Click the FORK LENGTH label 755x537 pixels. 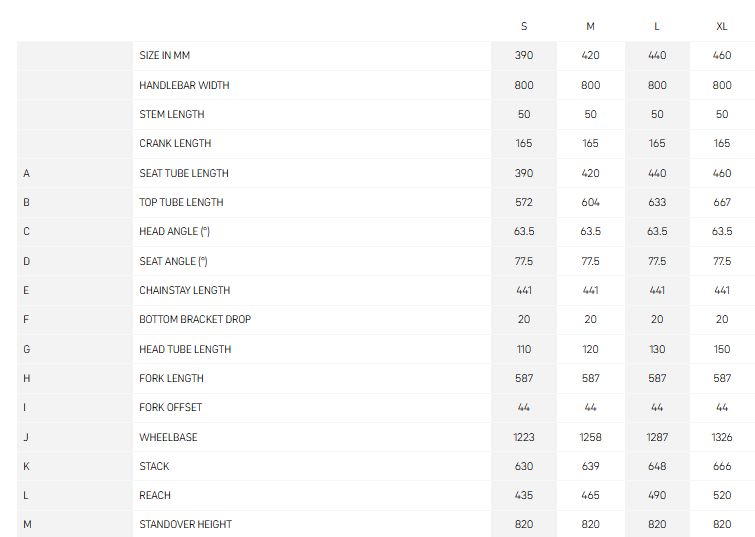[x=171, y=379]
